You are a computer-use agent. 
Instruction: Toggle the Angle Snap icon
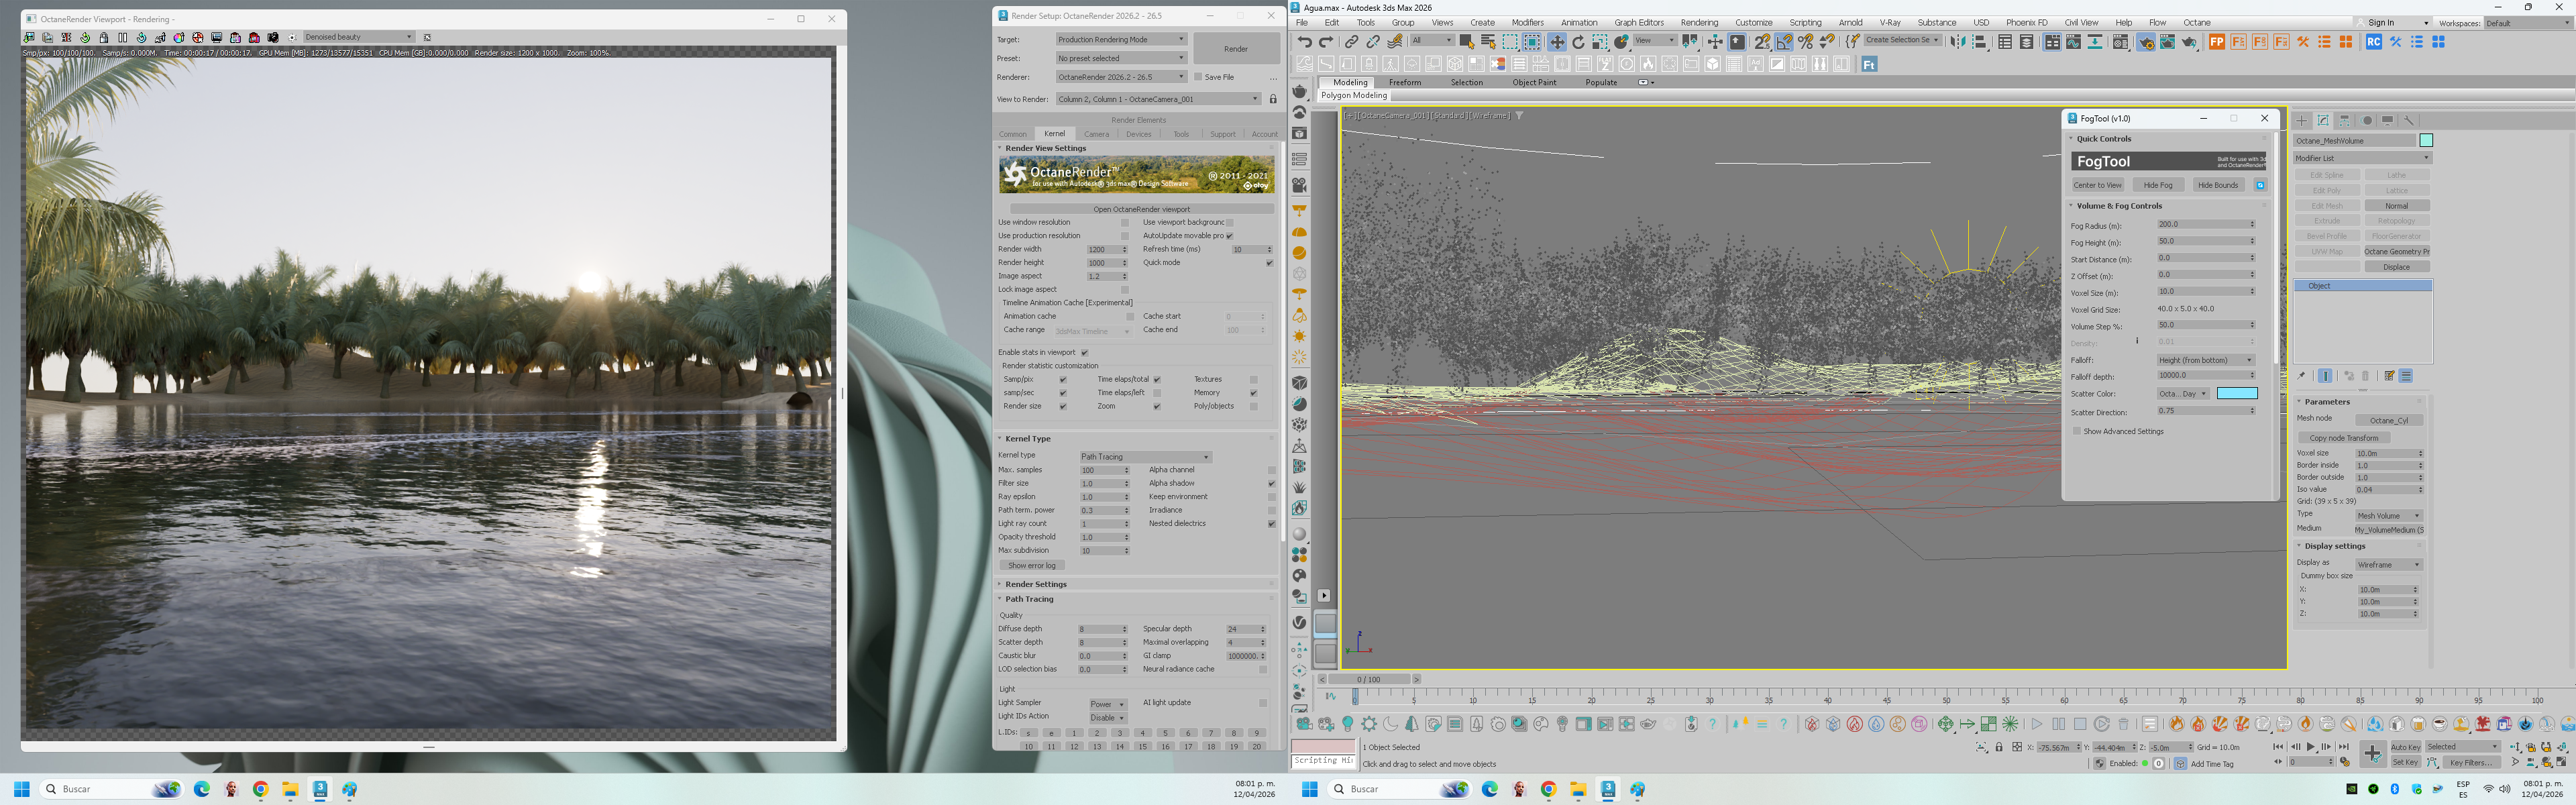pos(1784,42)
